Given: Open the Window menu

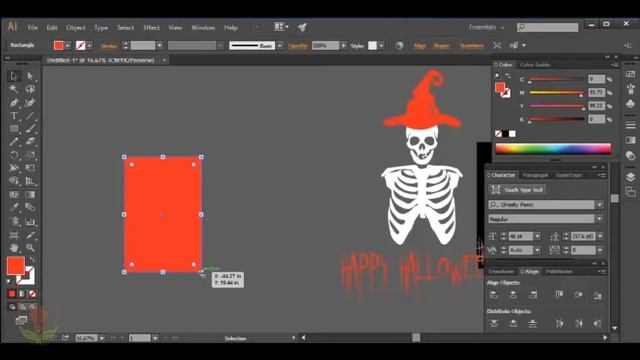Looking at the screenshot, I should click(203, 27).
